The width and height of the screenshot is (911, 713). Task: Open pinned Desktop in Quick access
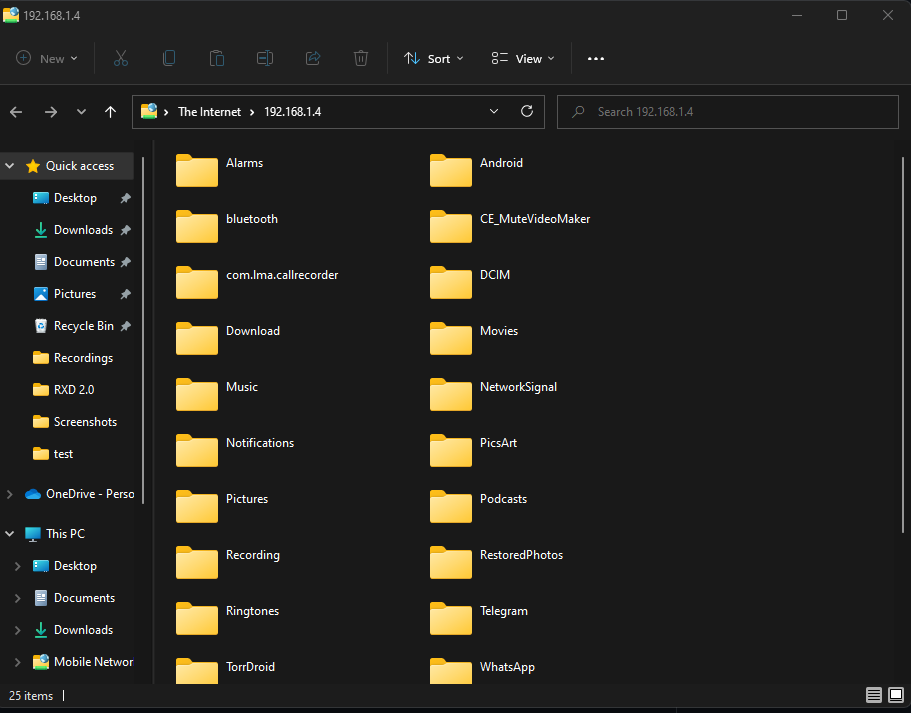pos(74,198)
